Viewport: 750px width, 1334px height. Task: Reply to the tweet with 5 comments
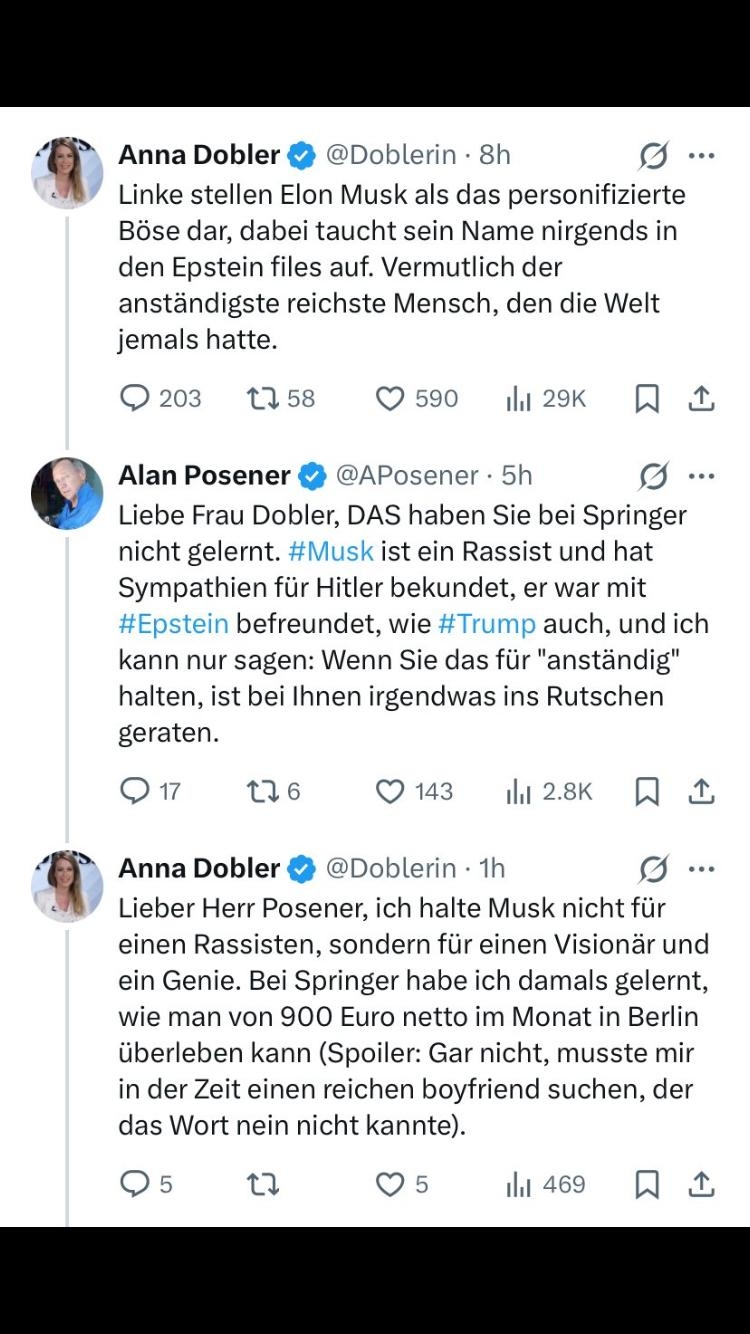coord(135,1184)
